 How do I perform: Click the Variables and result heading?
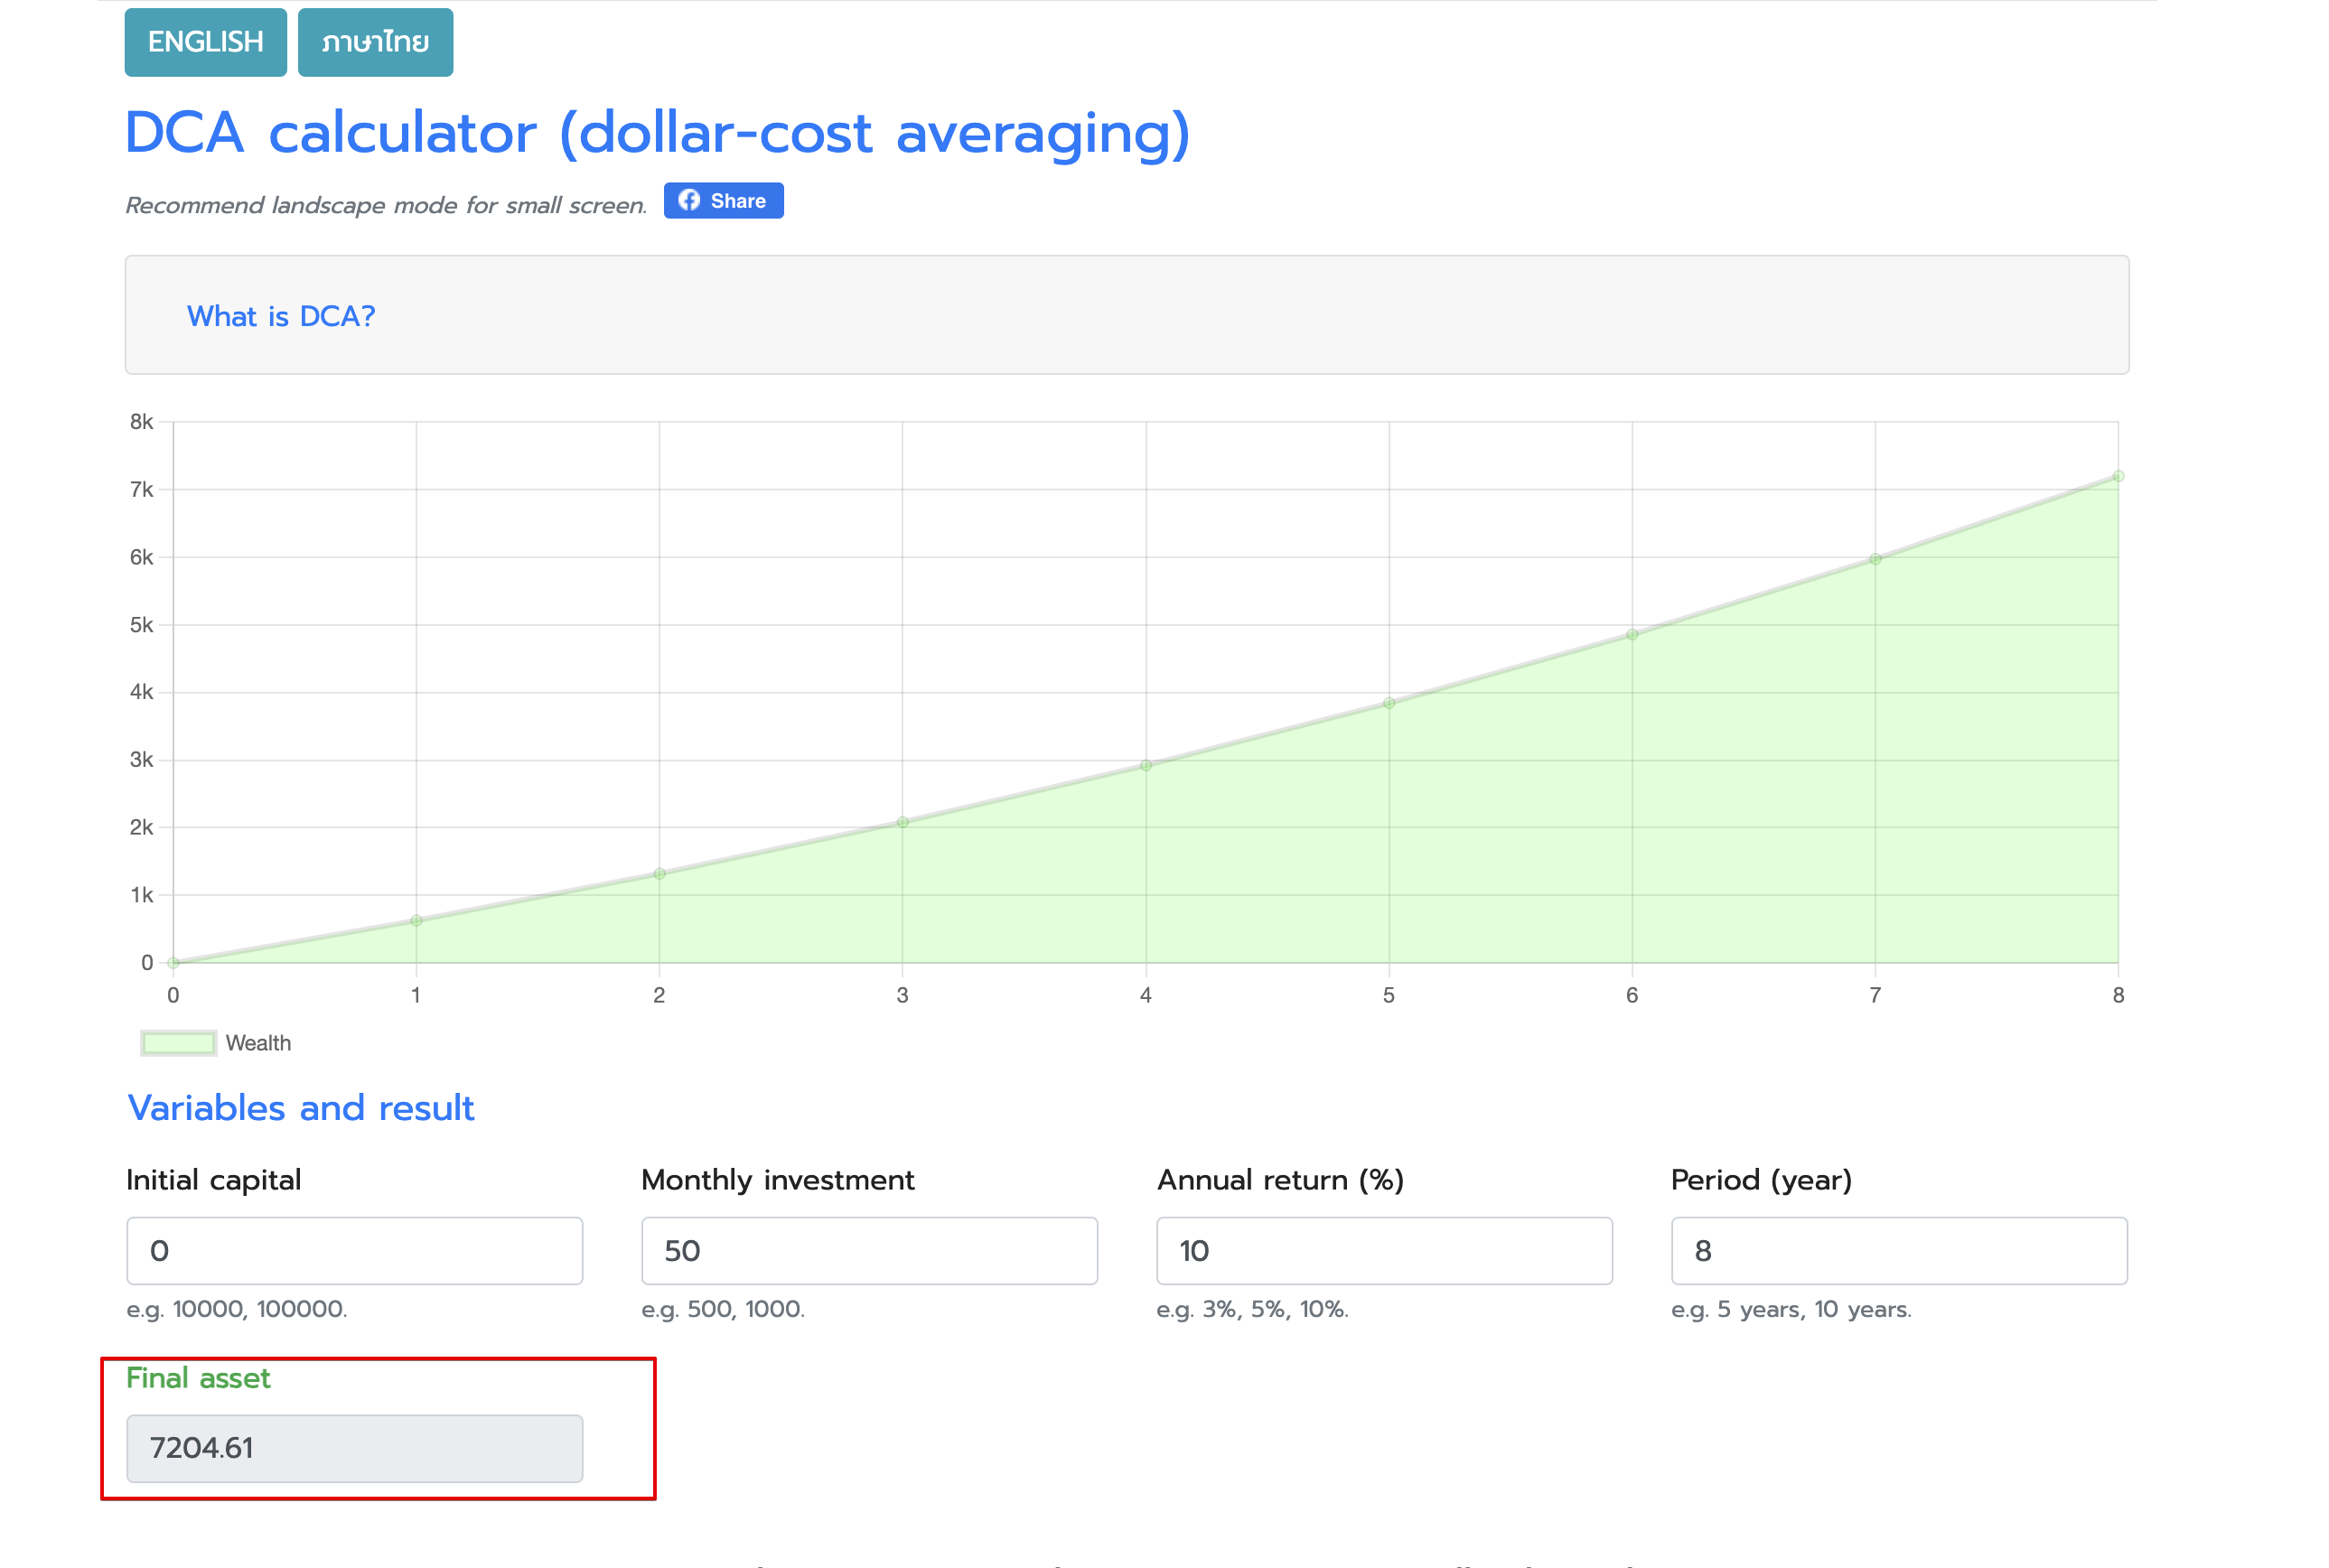click(x=300, y=1108)
